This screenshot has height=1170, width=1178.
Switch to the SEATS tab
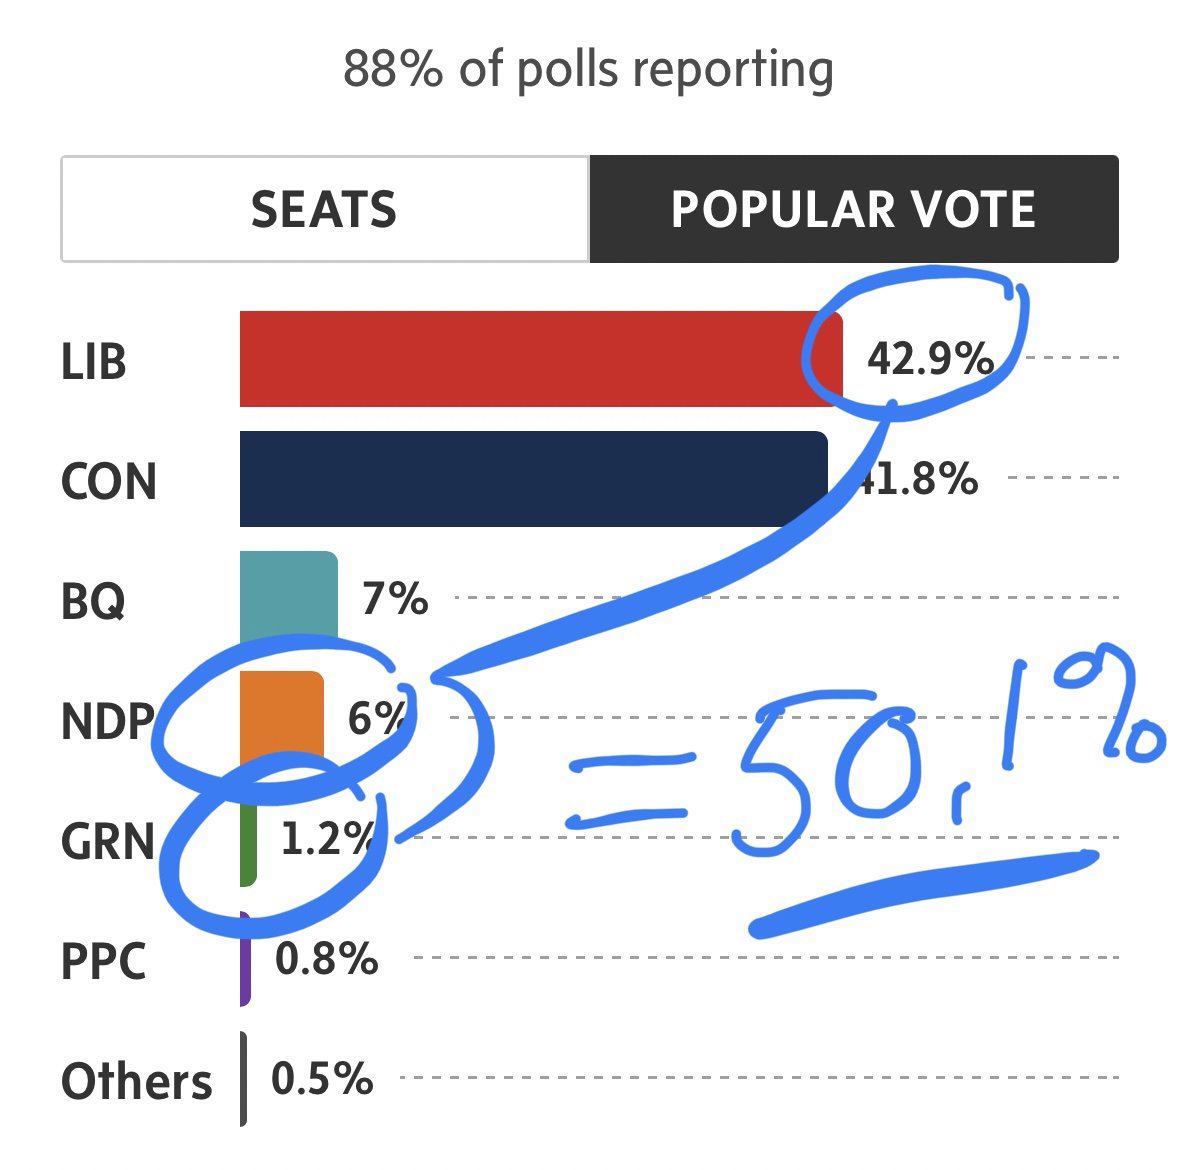click(x=324, y=210)
